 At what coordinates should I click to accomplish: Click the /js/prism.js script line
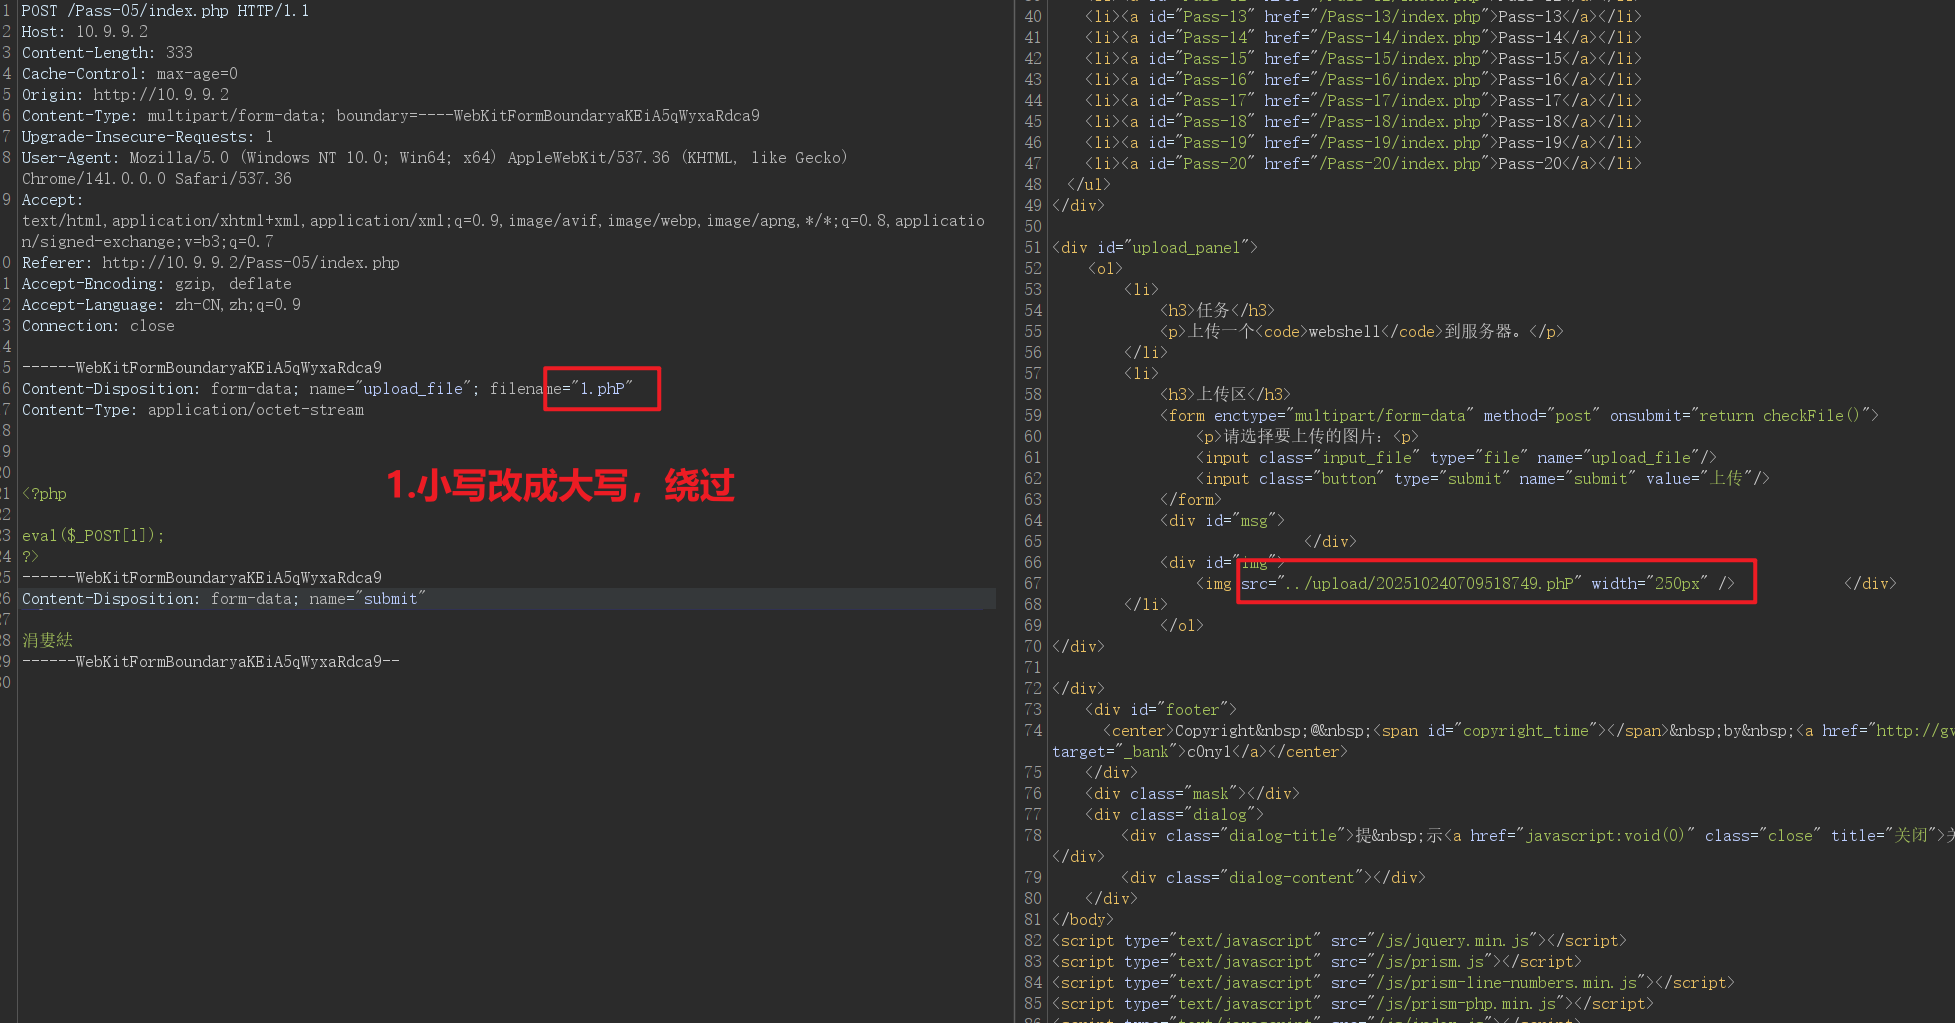coord(1317,962)
